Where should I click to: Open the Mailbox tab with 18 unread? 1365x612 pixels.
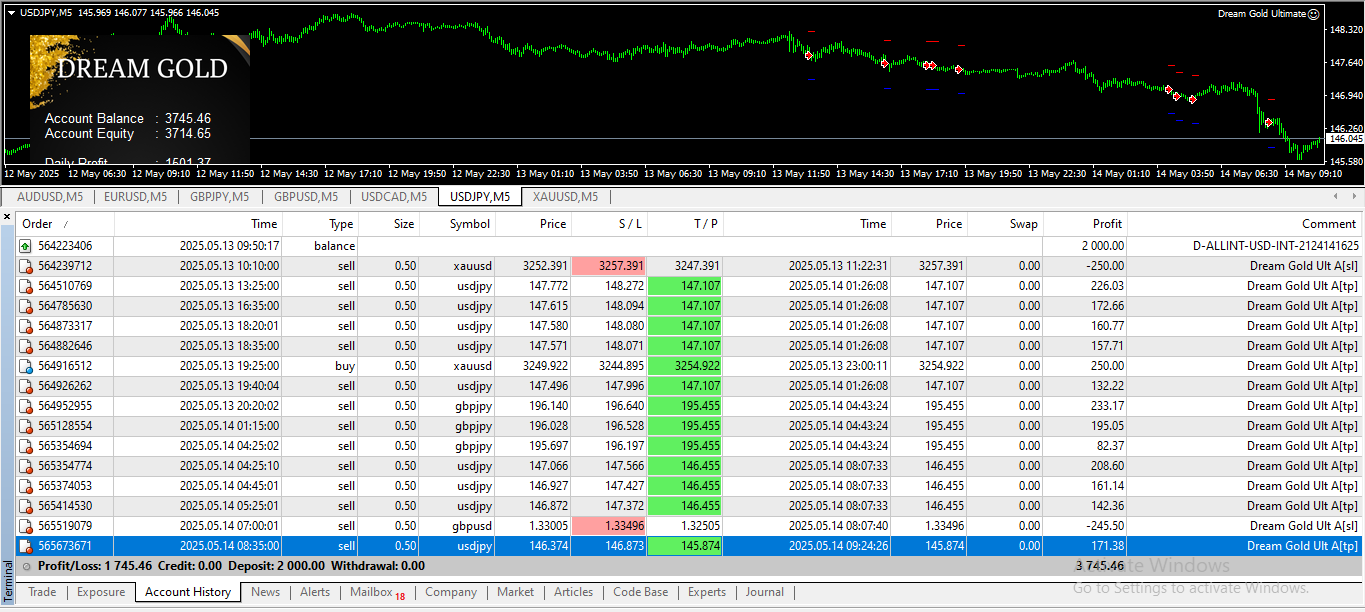coord(377,593)
